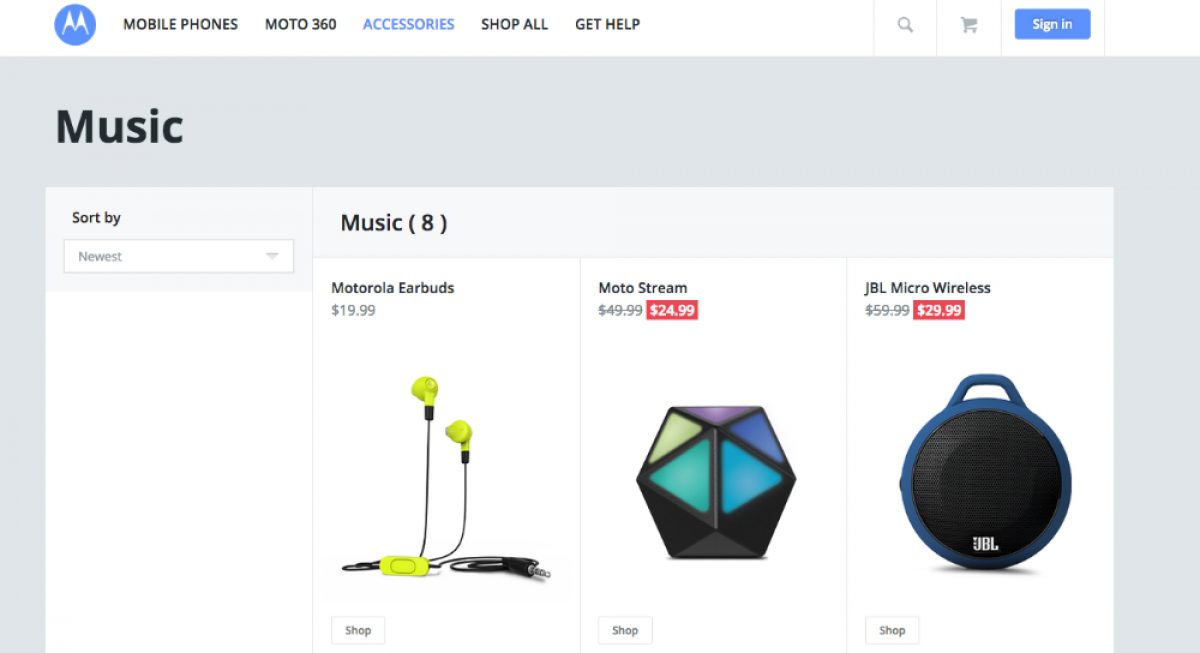Screen dimensions: 1200x653
Task: Open the Shop All menu
Action: tap(514, 24)
